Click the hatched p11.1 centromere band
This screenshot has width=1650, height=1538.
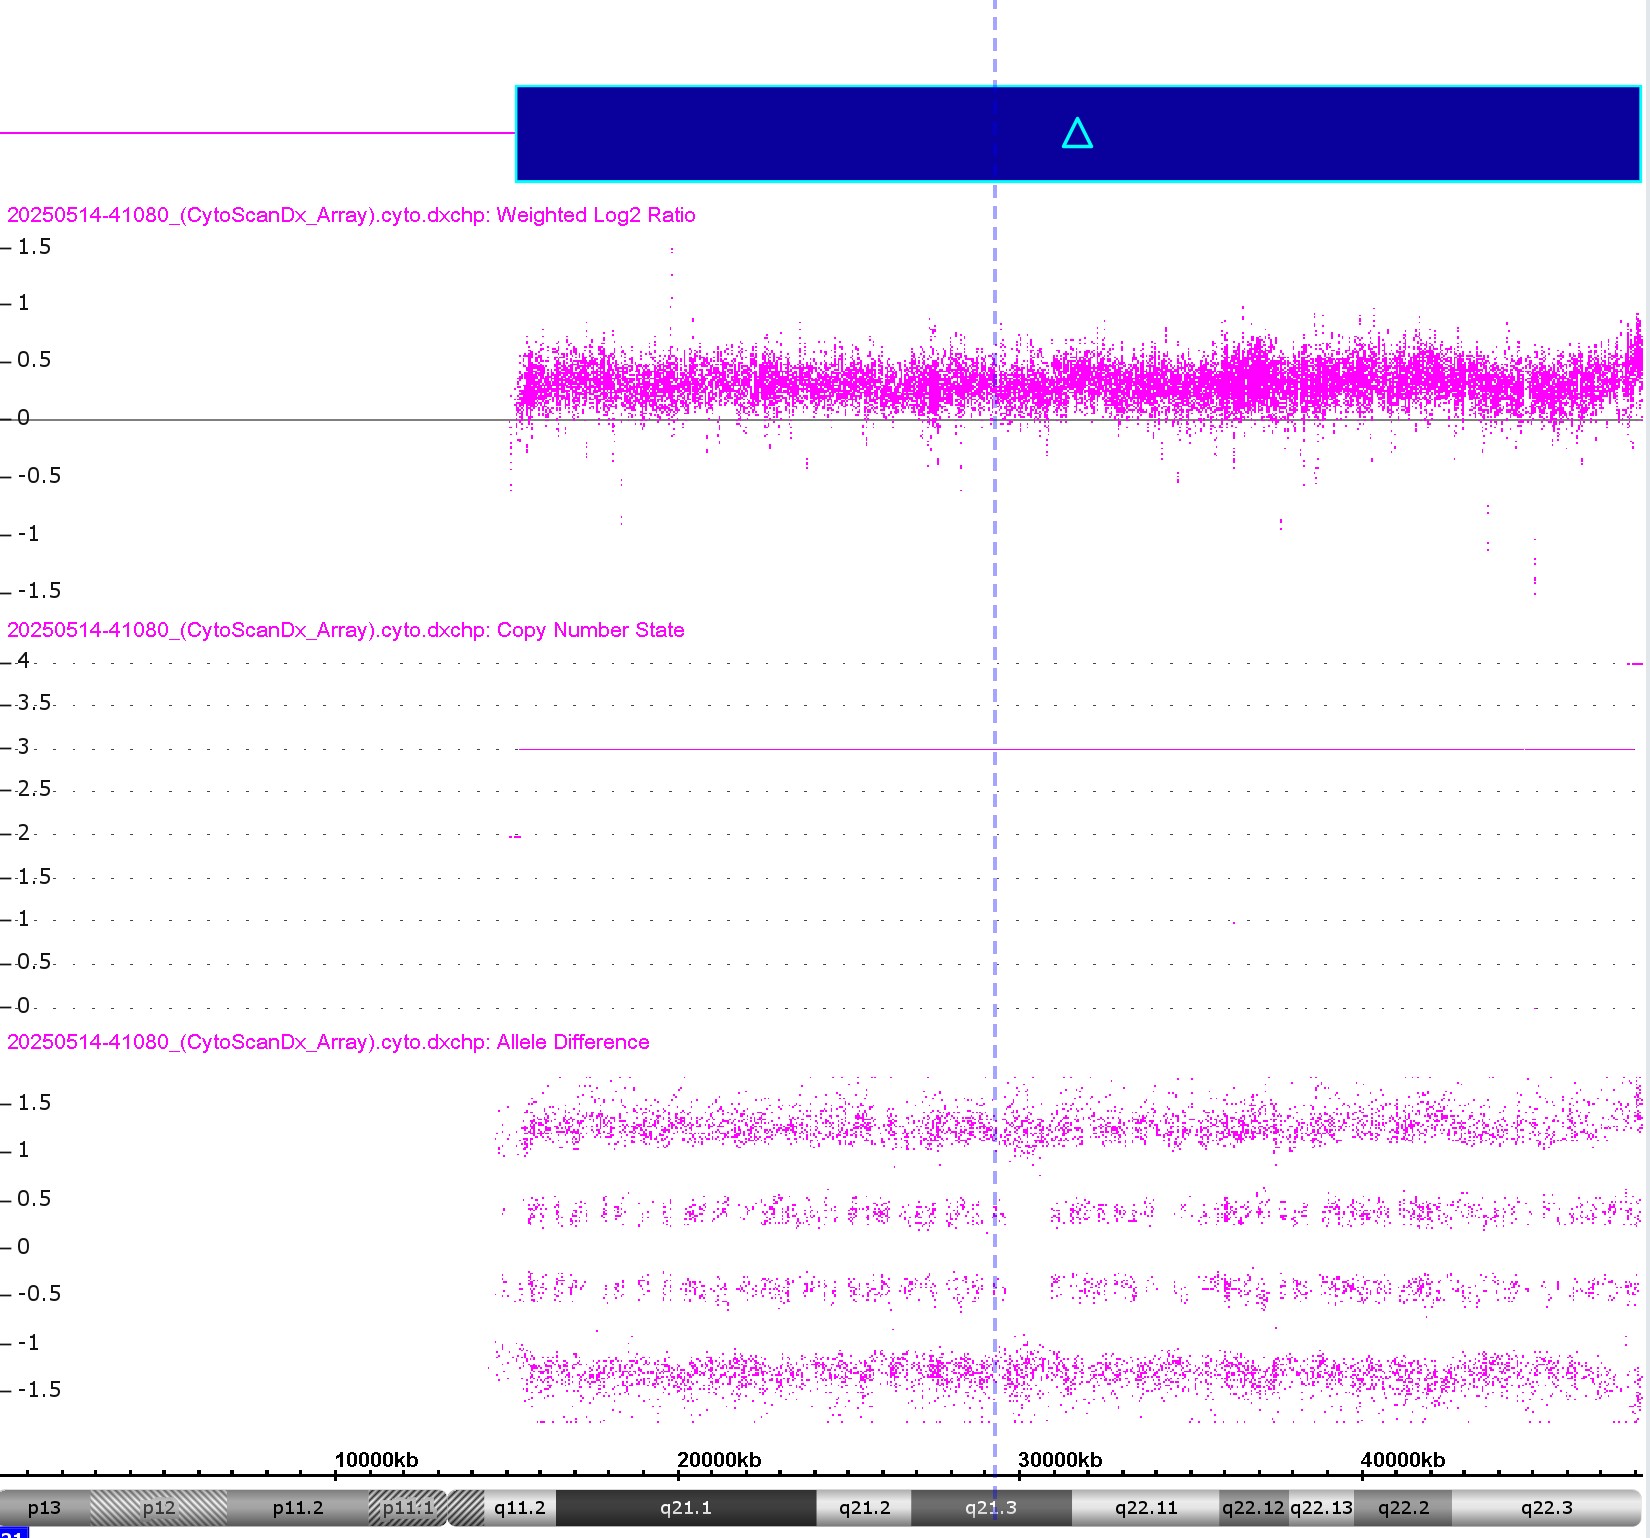[408, 1508]
